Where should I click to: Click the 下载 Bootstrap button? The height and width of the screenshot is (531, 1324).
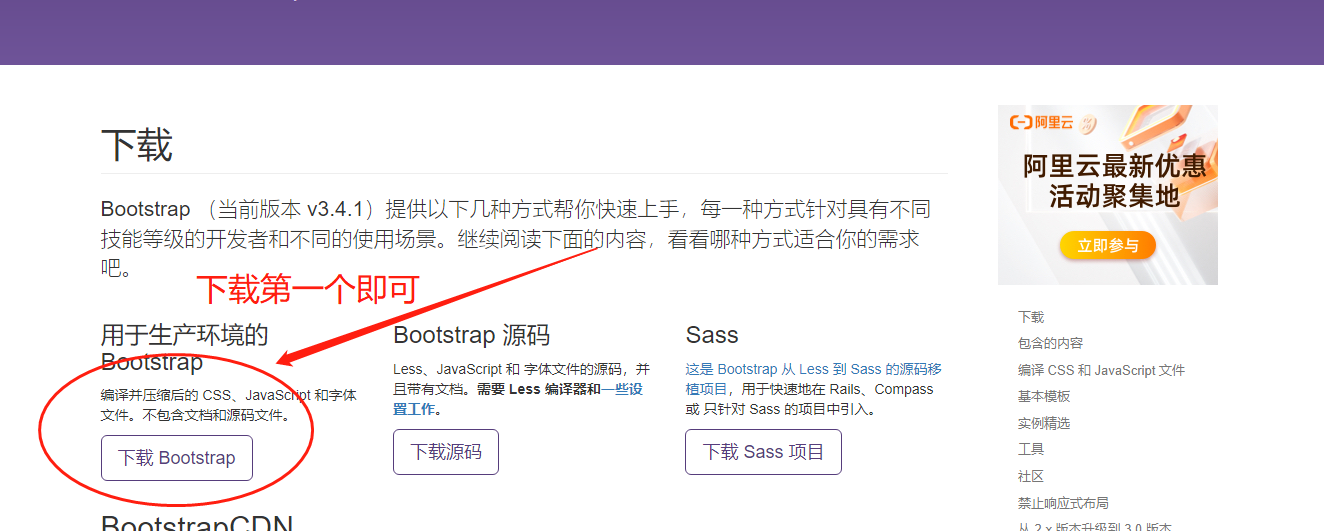tap(177, 458)
